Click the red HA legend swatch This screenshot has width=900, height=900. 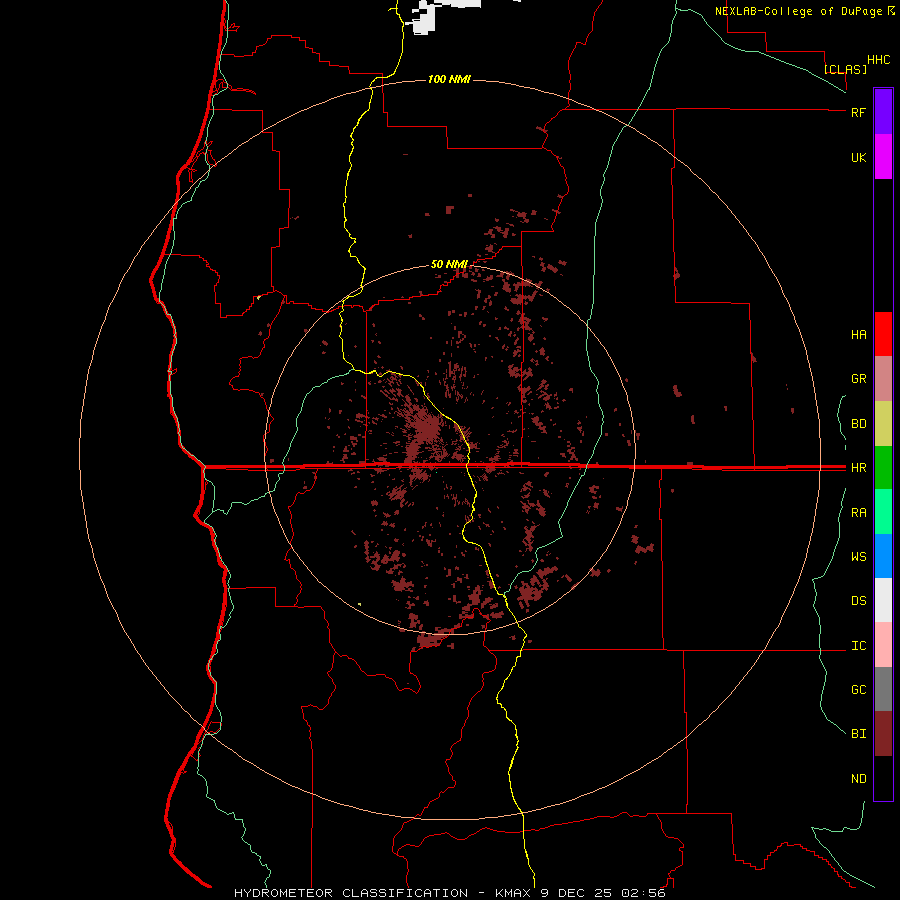pos(883,334)
